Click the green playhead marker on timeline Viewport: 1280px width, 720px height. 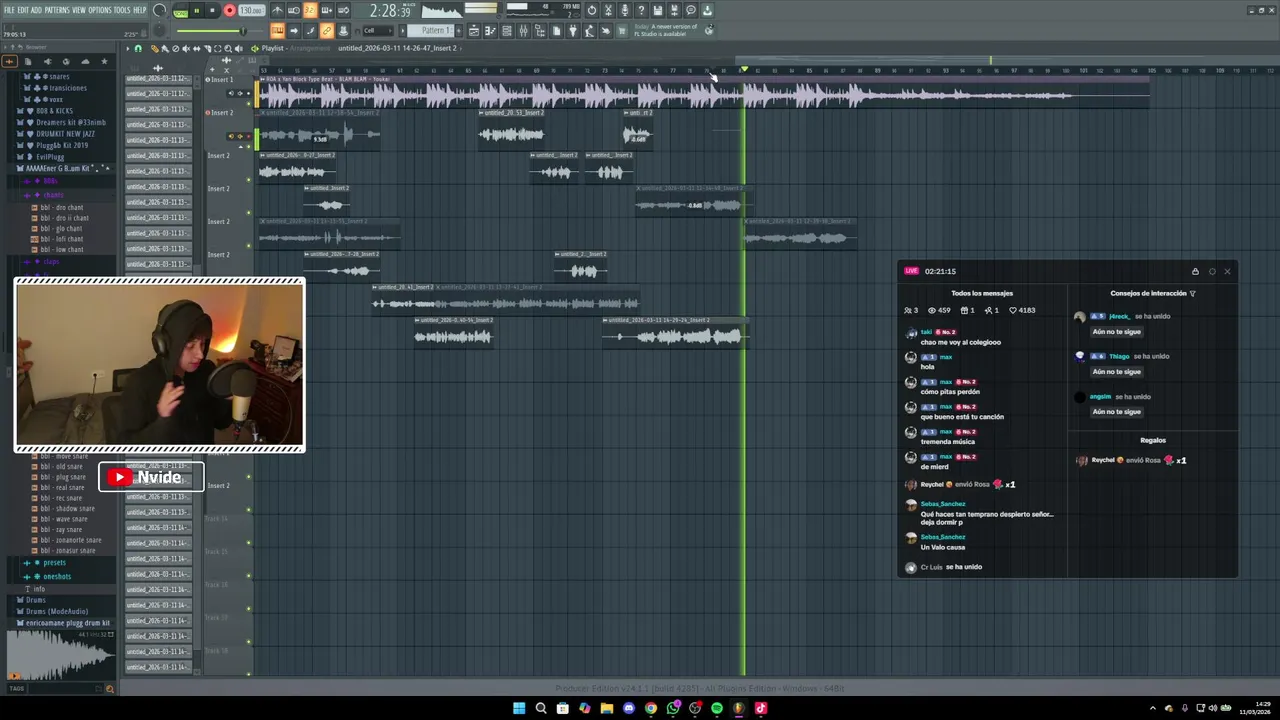[743, 69]
